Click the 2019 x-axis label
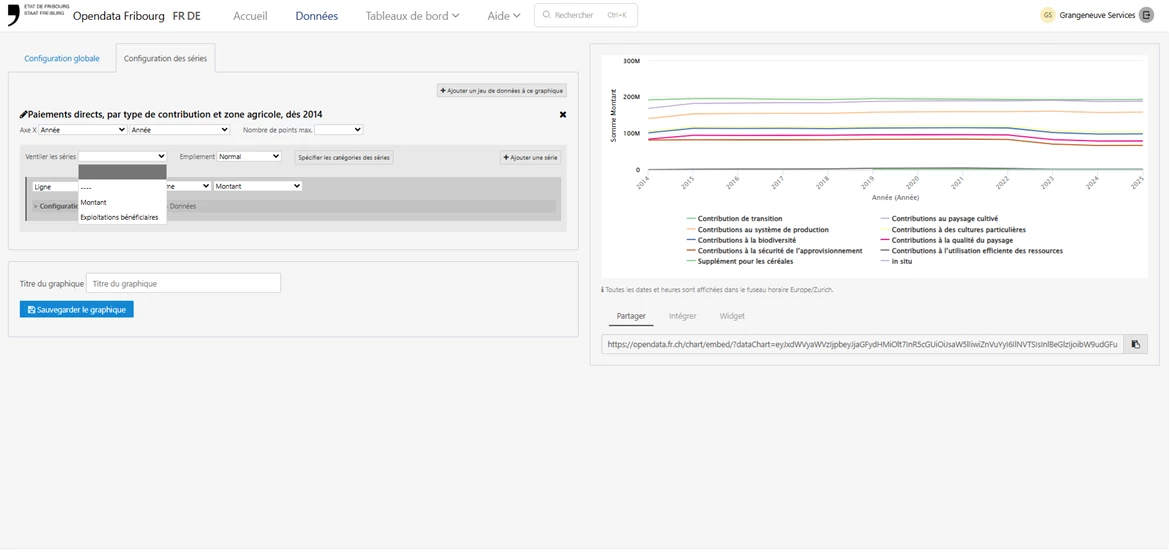The width and height of the screenshot is (1170, 553). pos(869,182)
